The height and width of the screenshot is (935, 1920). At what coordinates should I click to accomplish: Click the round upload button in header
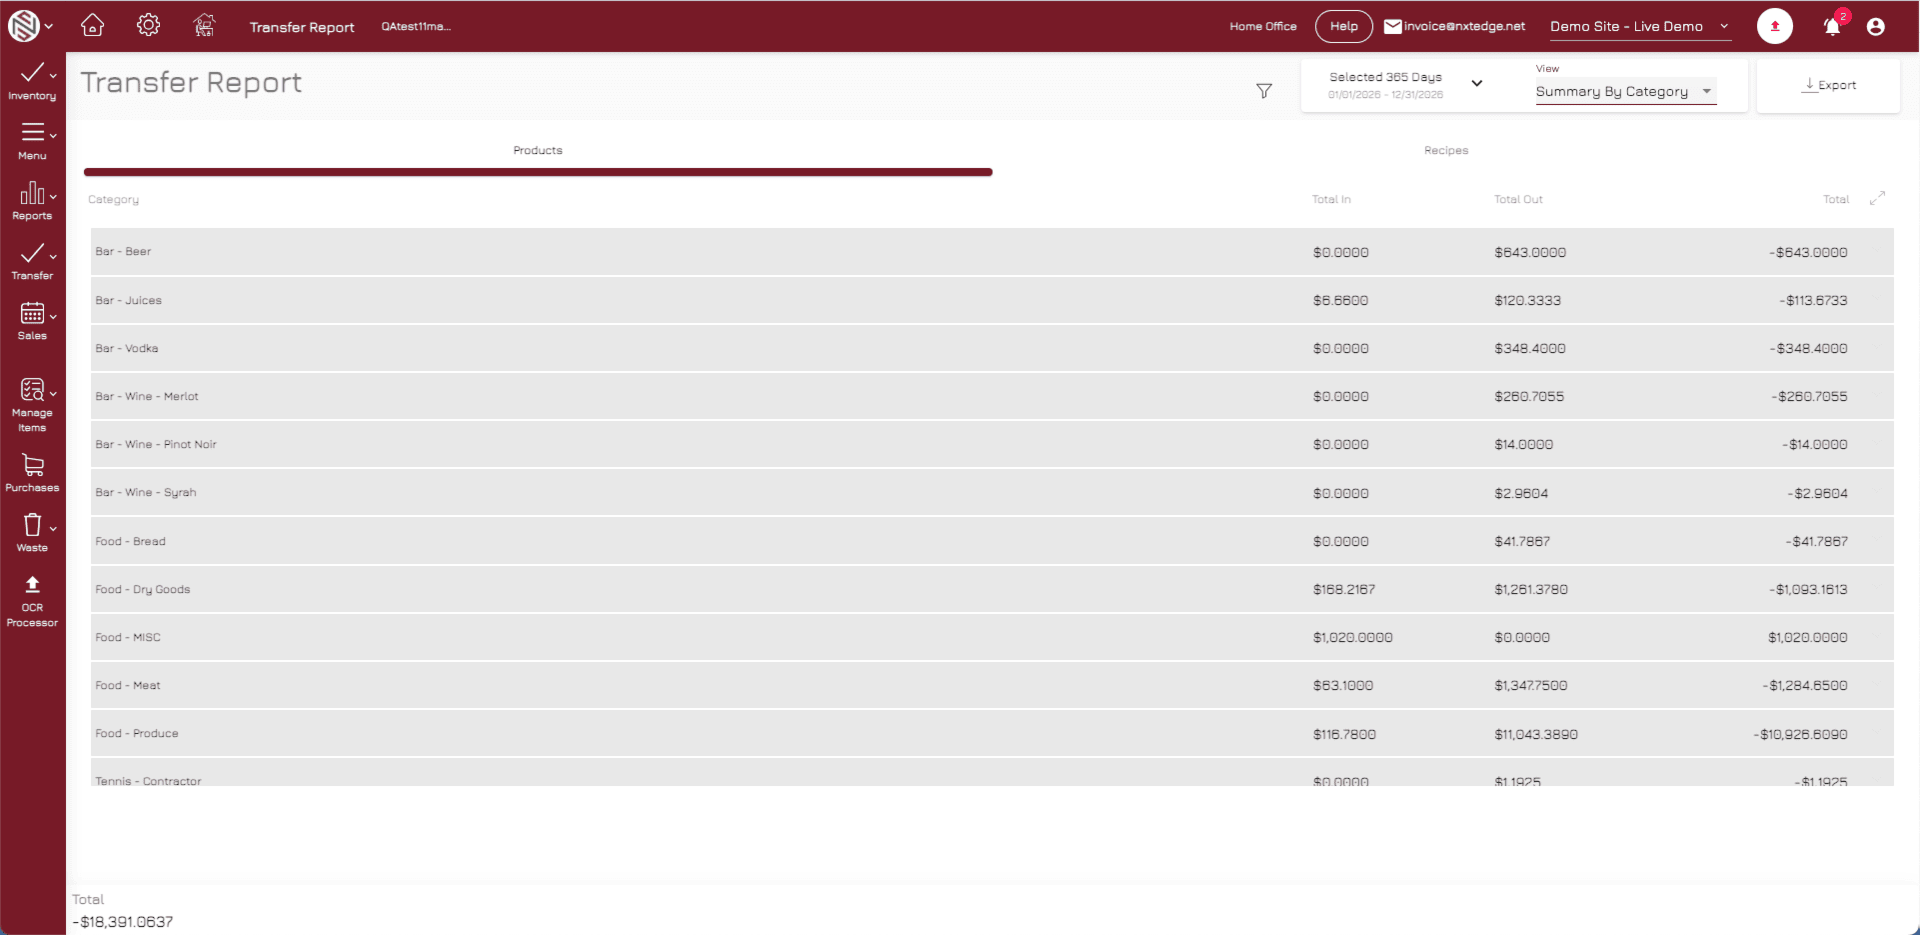pyautogui.click(x=1775, y=27)
